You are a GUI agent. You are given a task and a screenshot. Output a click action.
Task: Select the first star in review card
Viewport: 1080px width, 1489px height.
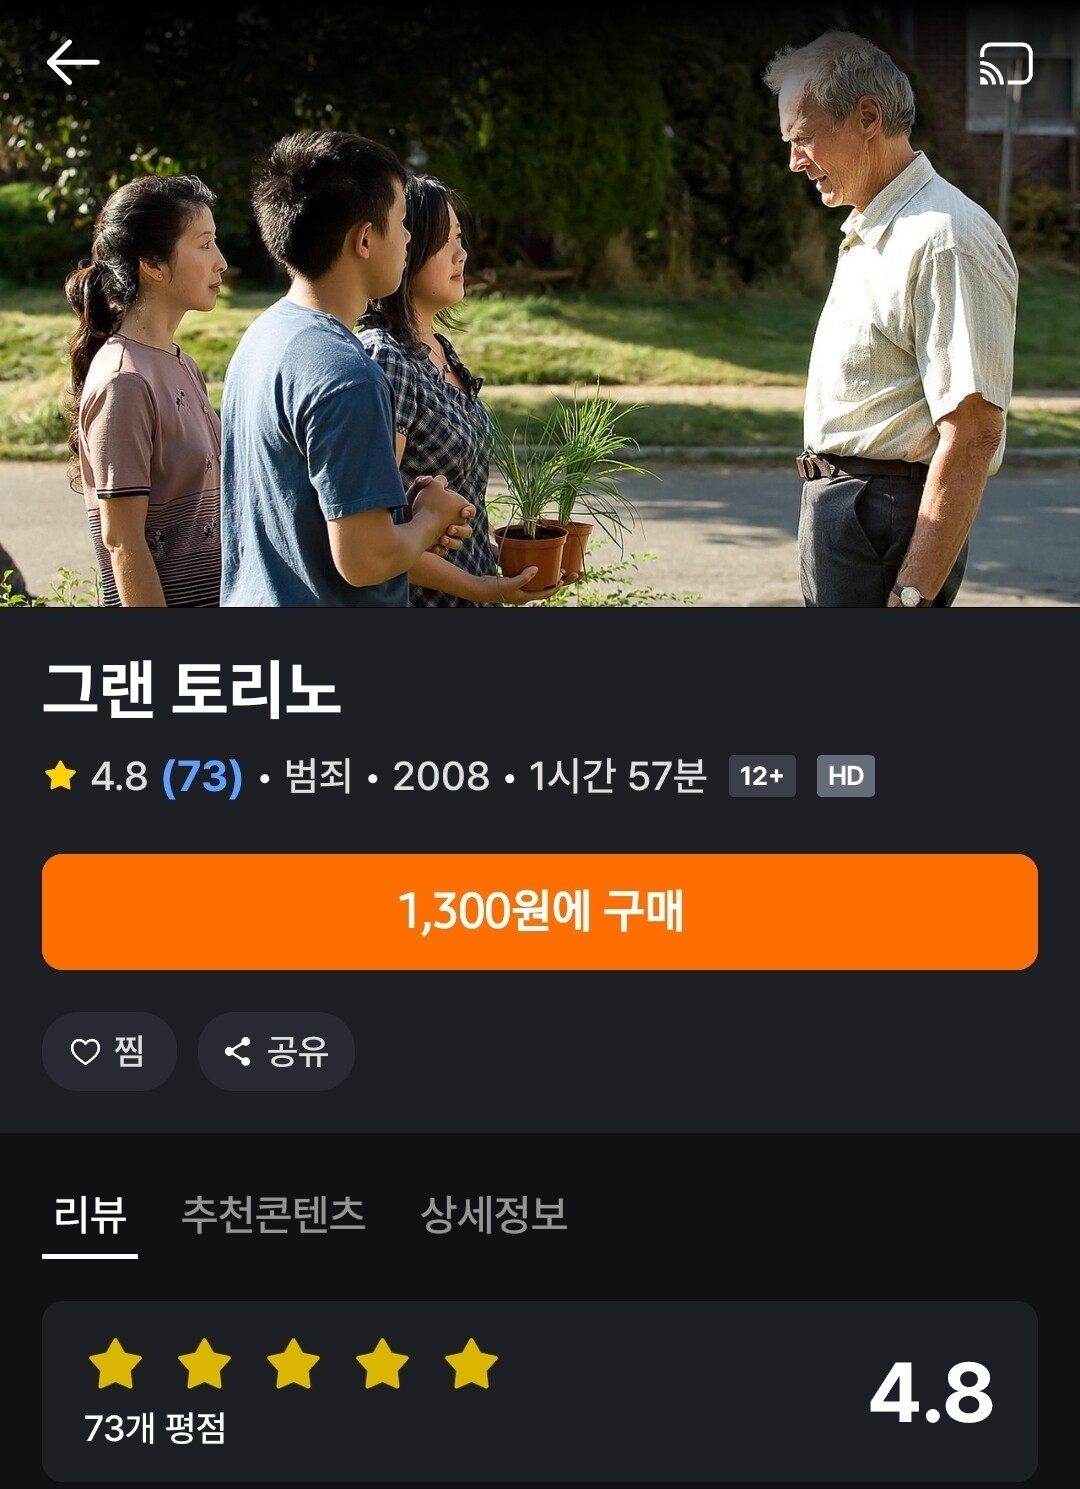115,1364
